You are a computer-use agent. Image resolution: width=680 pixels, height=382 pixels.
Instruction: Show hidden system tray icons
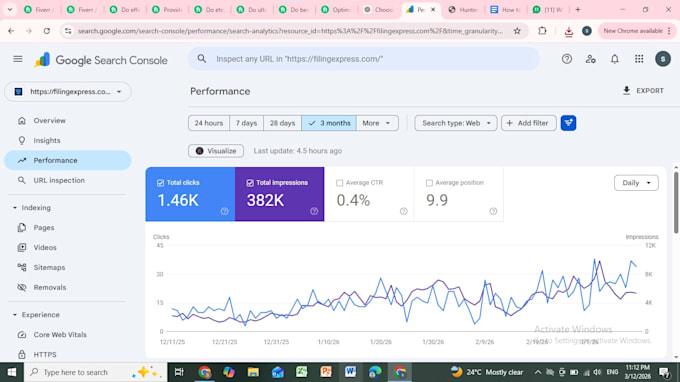(x=538, y=372)
